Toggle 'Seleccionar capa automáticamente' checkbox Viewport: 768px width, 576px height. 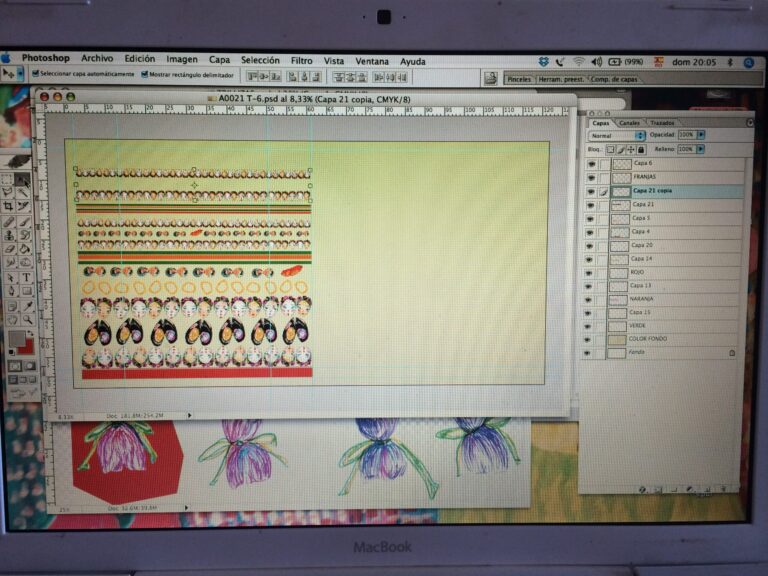[36, 74]
